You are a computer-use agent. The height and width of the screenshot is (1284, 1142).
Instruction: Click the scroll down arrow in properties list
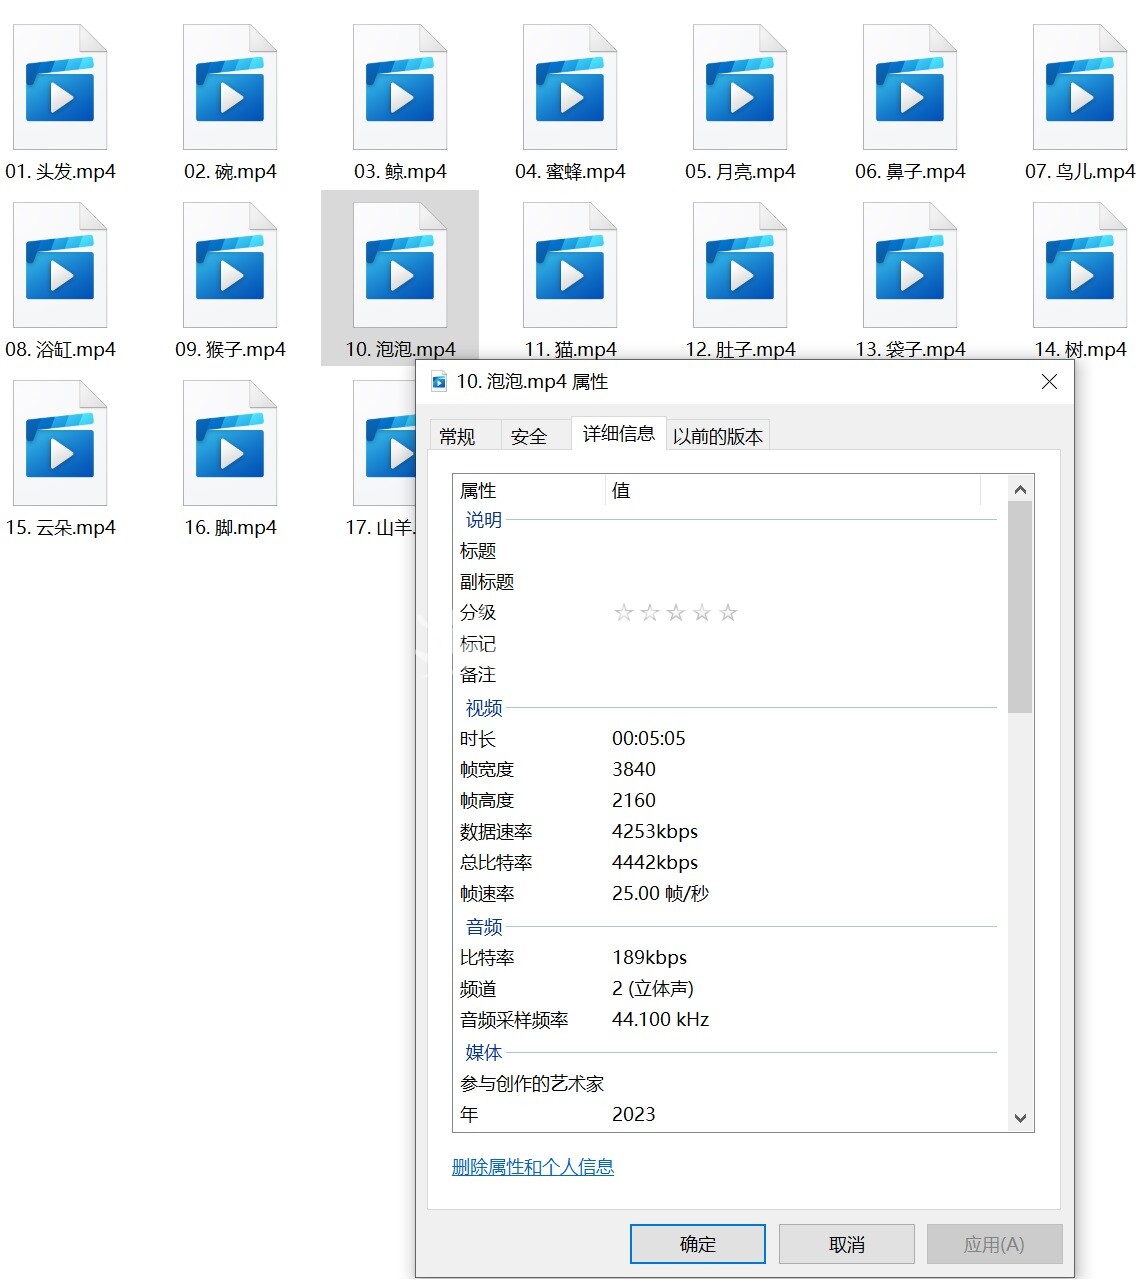pyautogui.click(x=1020, y=1118)
